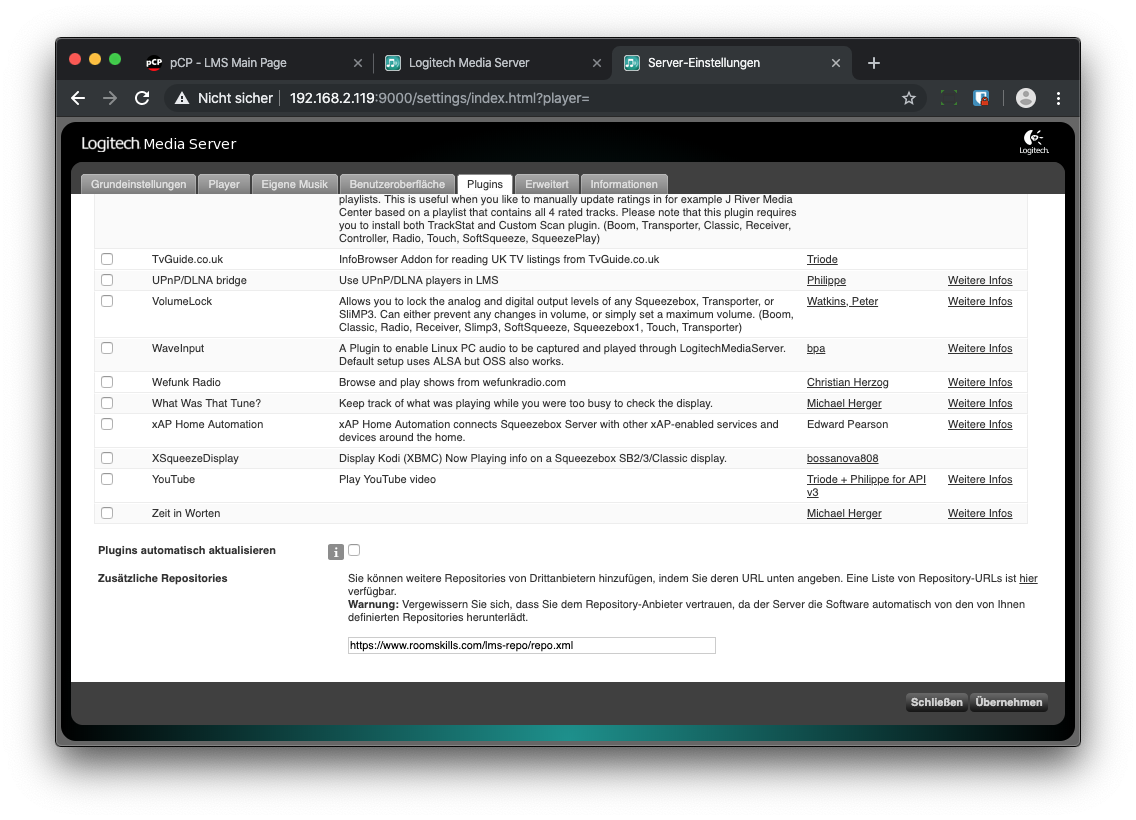Screen dimensions: 1136x820
Task: Close the pCP - LMS Main Page tab
Action: (x=358, y=63)
